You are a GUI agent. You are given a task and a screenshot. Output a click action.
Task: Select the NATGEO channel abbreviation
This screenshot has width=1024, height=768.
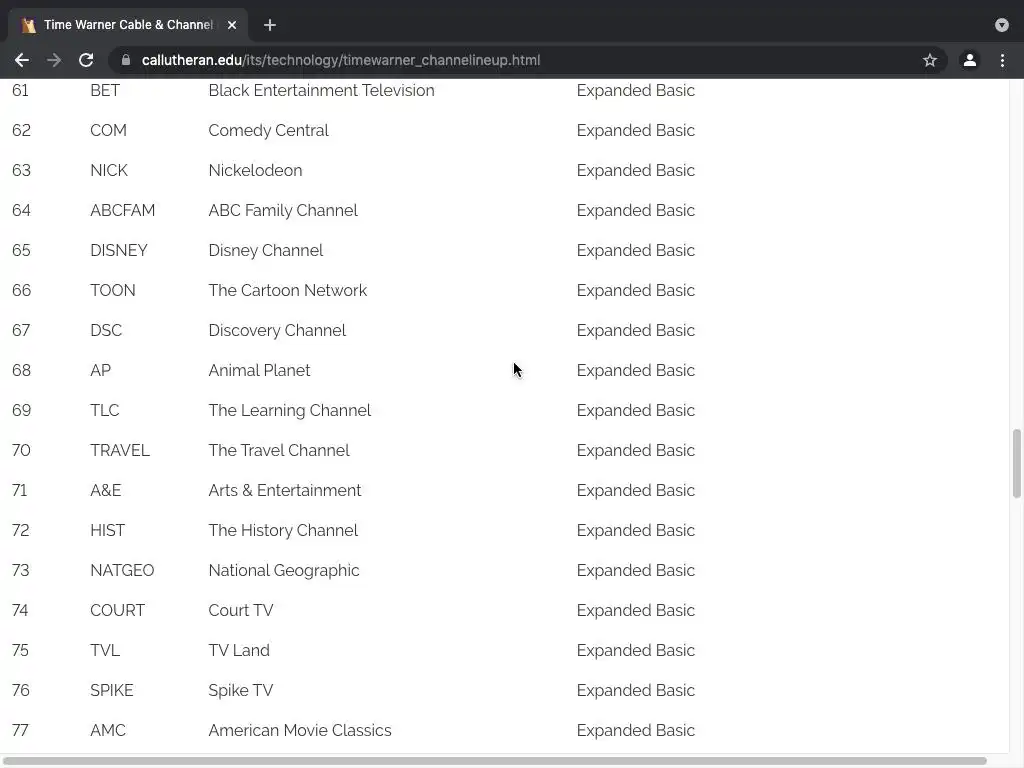pyautogui.click(x=122, y=570)
